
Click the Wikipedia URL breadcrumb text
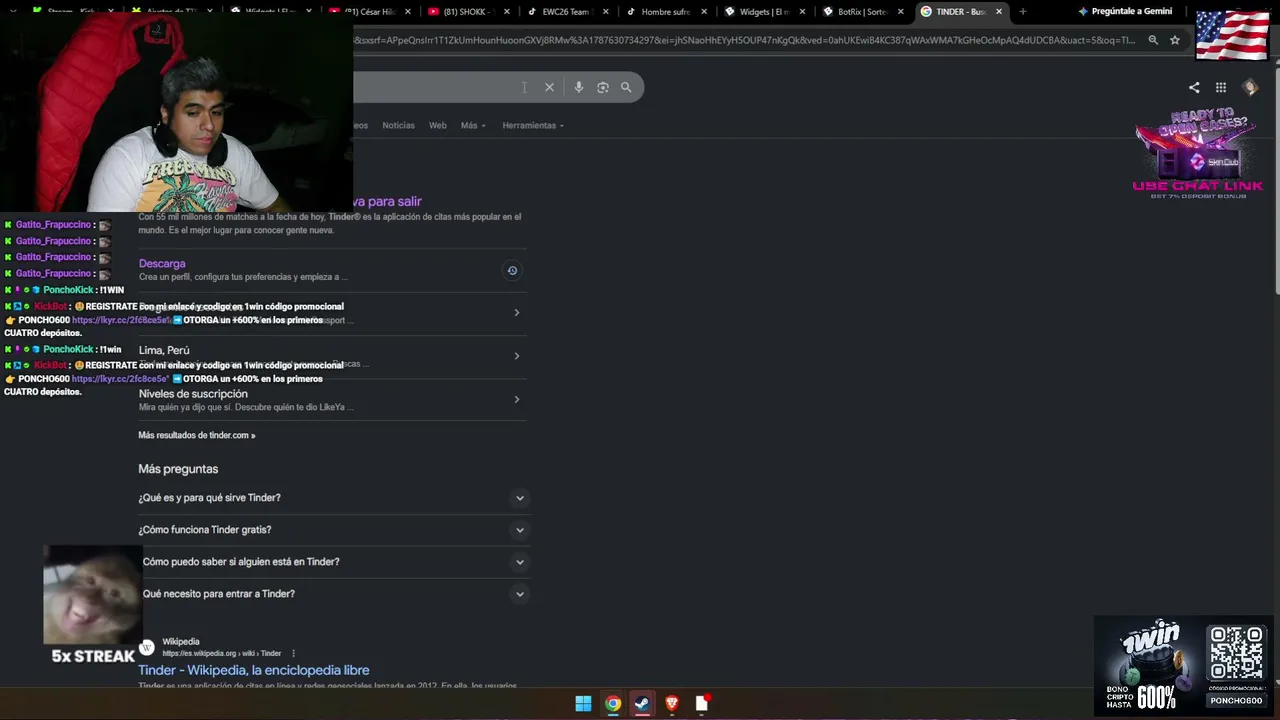pyautogui.click(x=222, y=654)
